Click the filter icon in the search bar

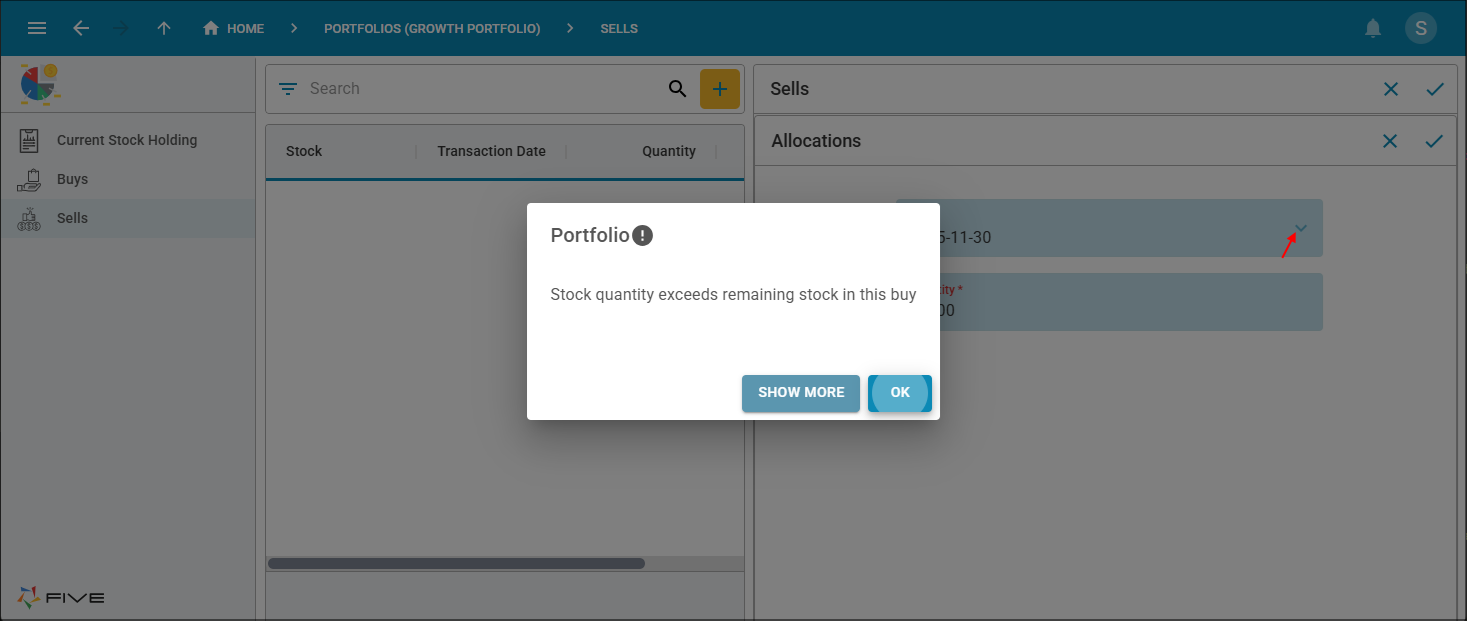pyautogui.click(x=288, y=88)
